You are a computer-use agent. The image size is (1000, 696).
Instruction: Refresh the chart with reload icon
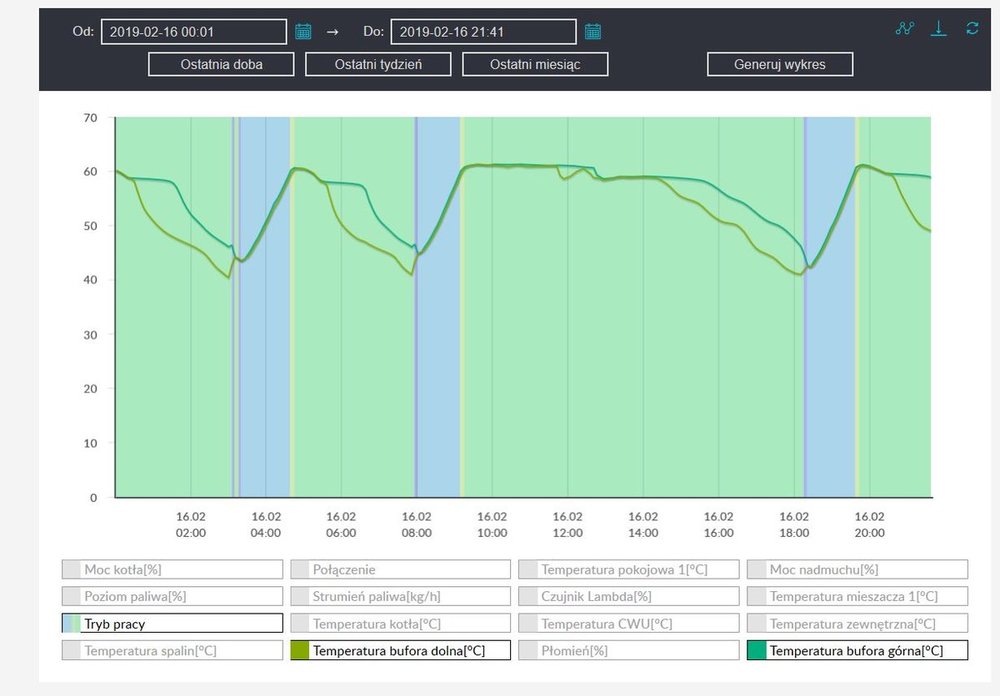coord(972,29)
